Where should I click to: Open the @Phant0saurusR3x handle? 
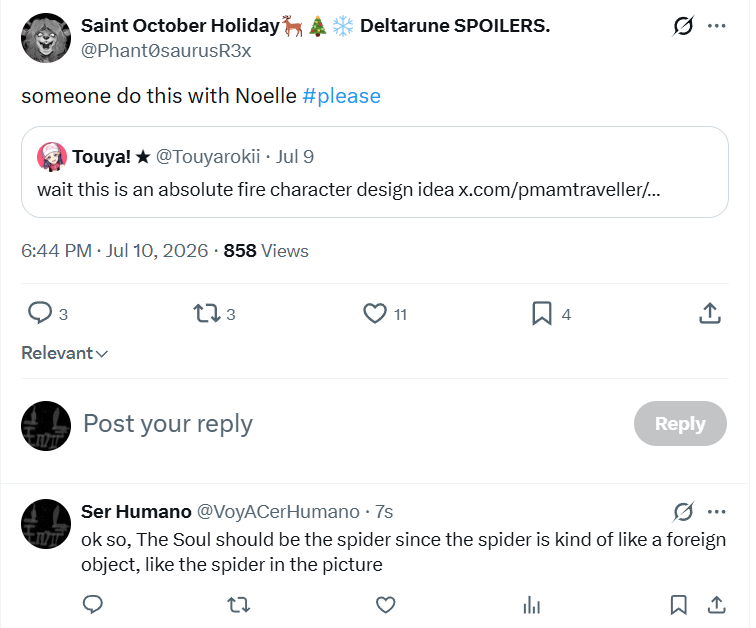[x=166, y=51]
